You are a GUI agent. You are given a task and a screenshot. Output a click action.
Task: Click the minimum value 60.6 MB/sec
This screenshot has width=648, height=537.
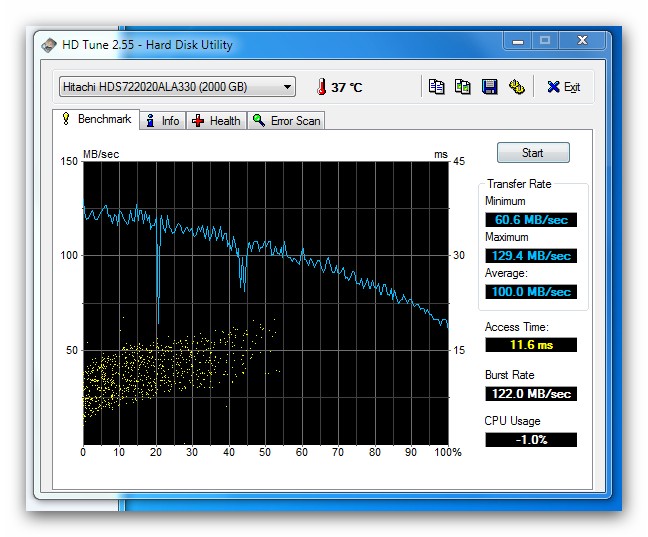(x=531, y=220)
